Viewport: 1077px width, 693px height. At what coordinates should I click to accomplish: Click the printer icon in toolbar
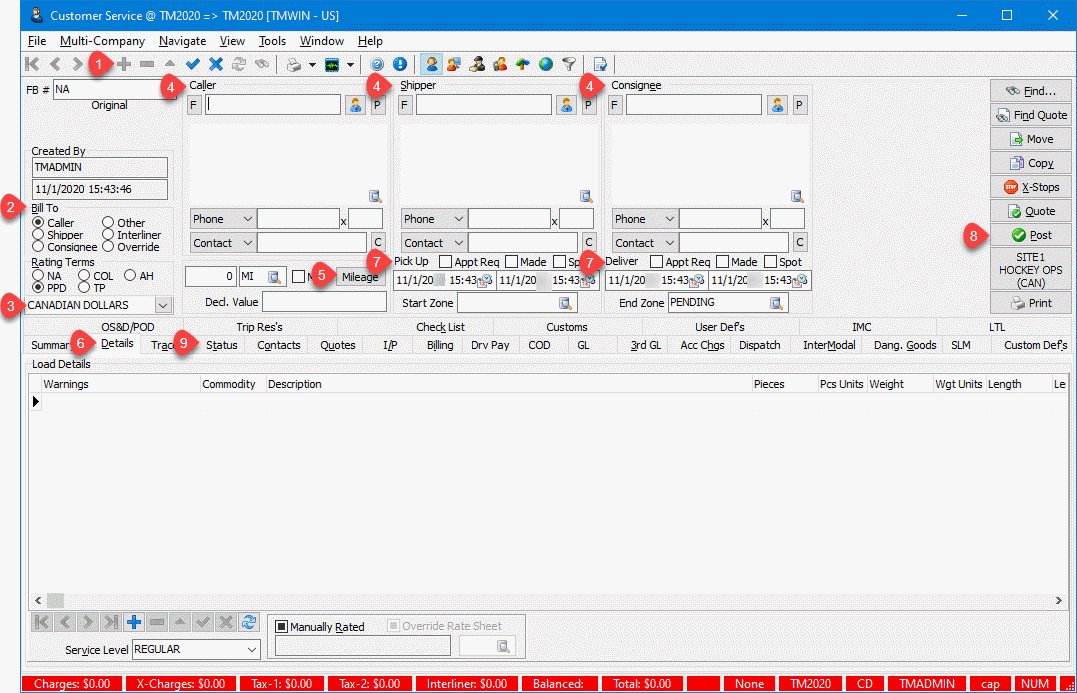293,64
